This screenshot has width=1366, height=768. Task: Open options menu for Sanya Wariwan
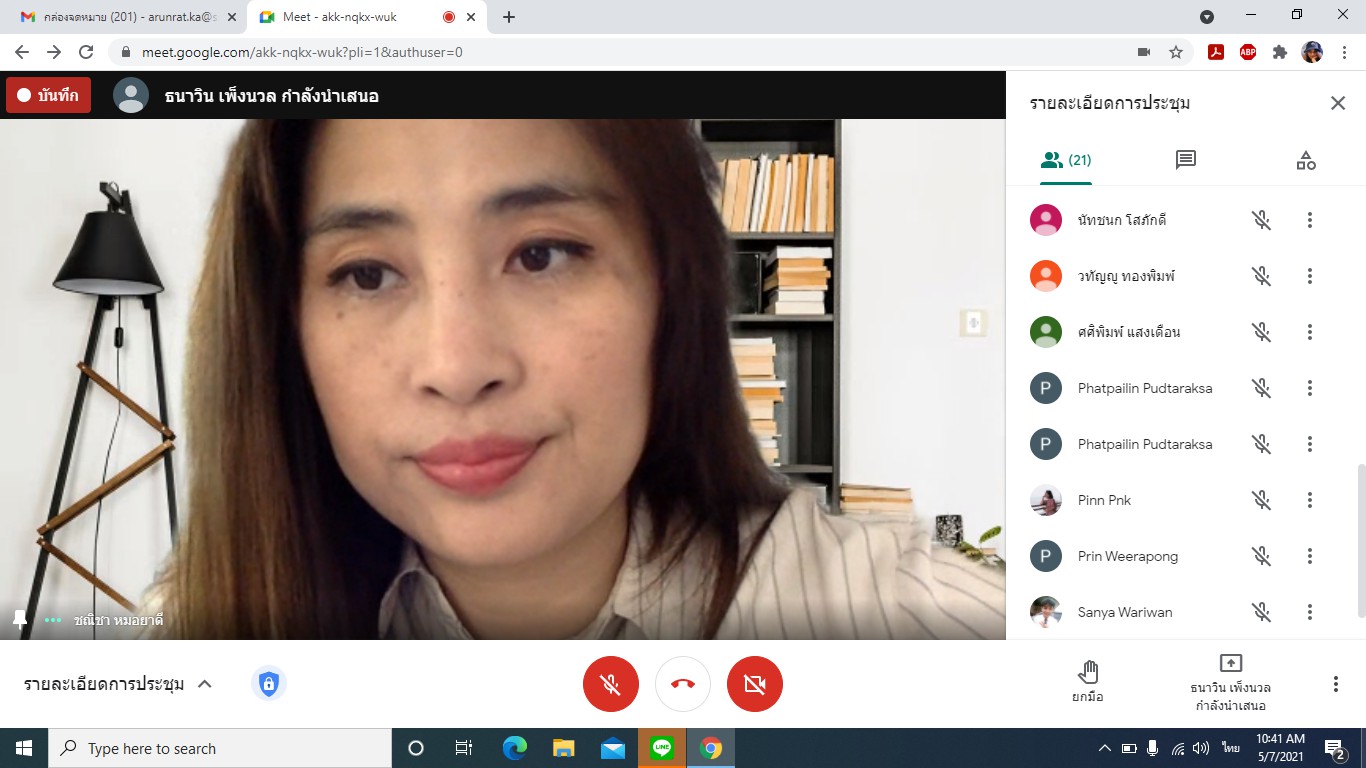coord(1309,612)
